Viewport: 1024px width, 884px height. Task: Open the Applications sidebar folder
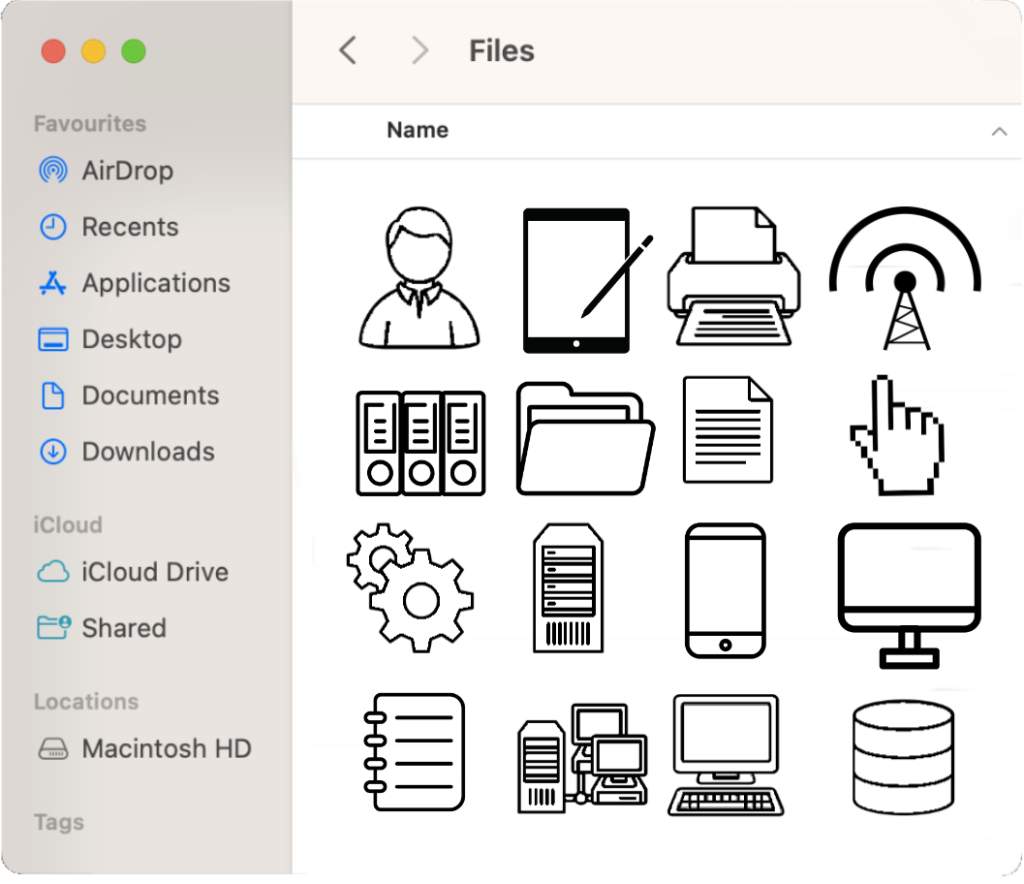134,283
